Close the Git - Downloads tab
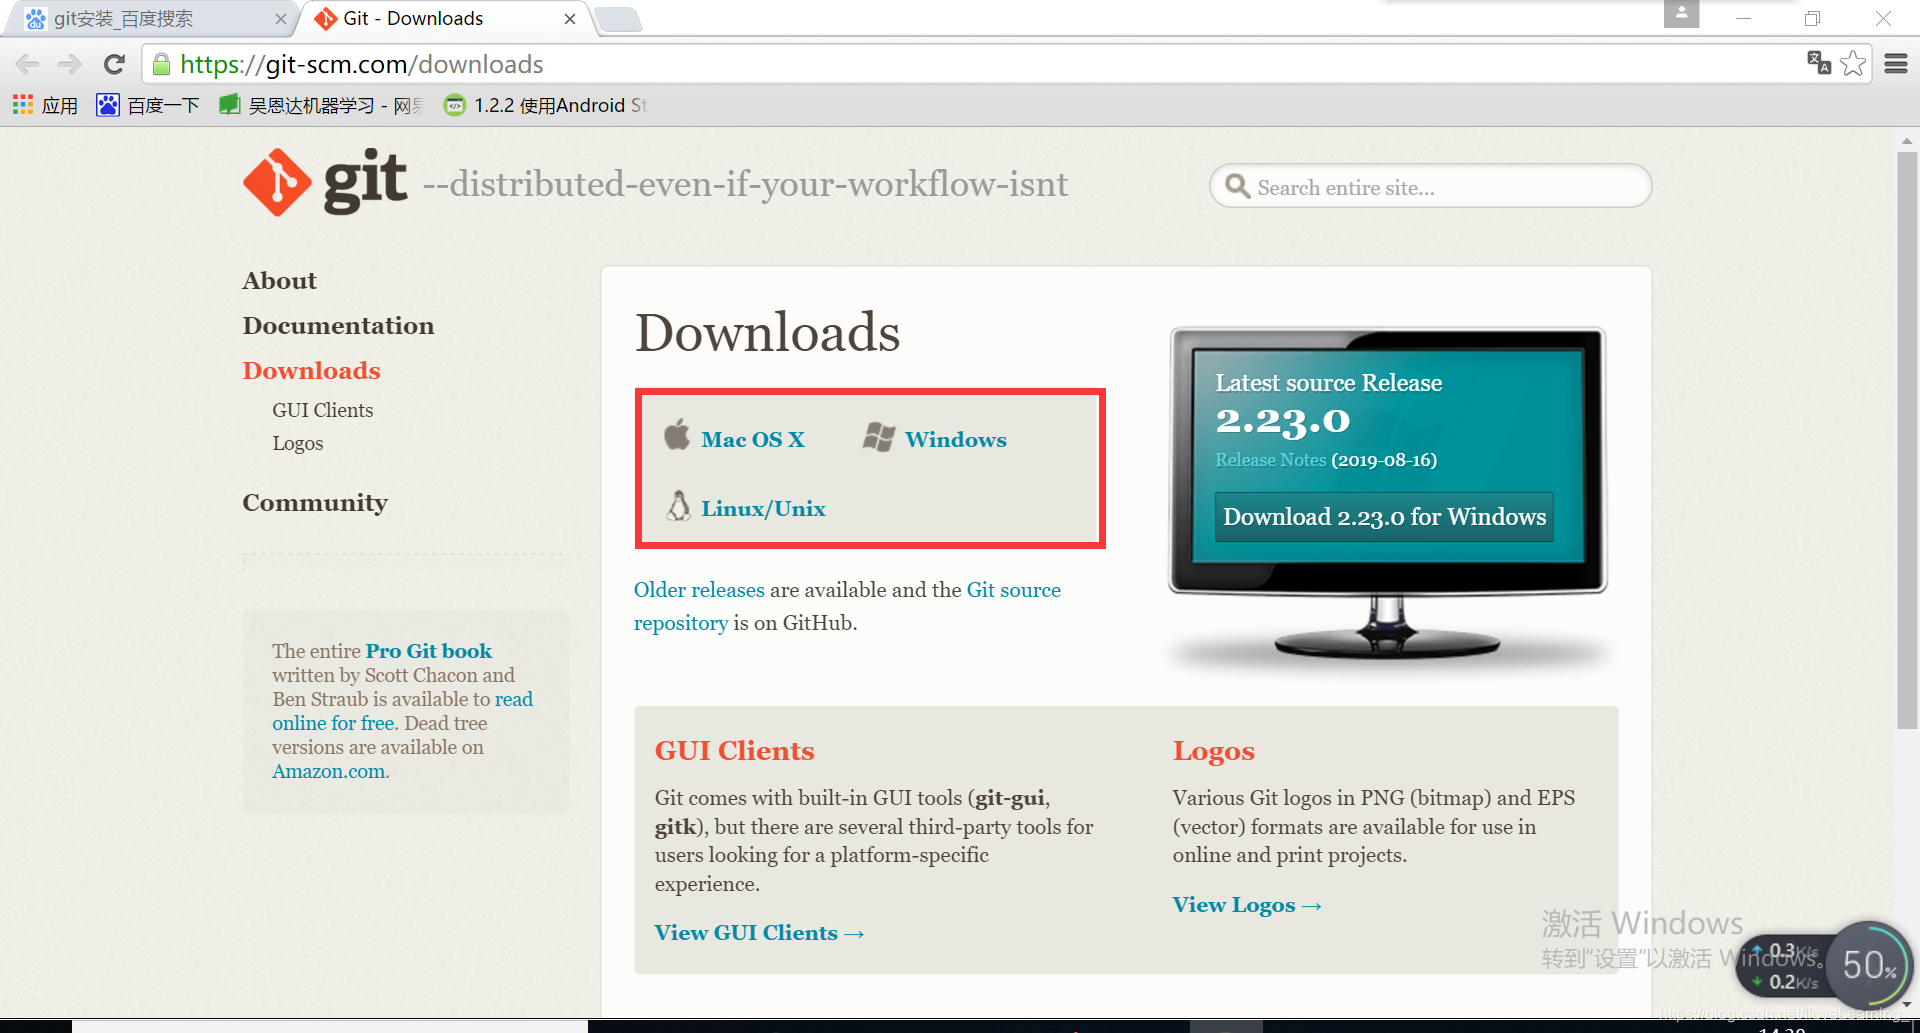This screenshot has width=1920, height=1033. pyautogui.click(x=570, y=19)
